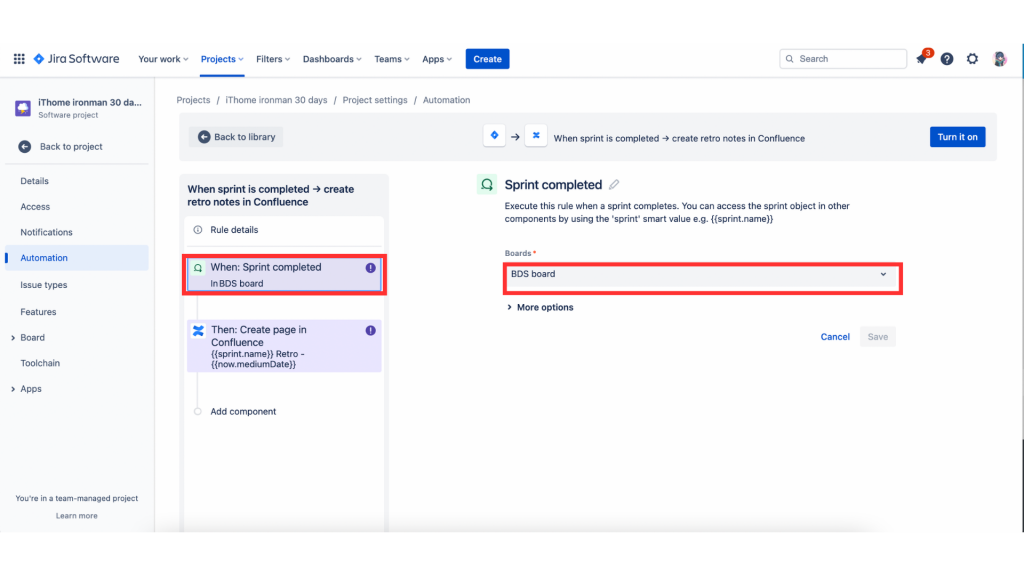Click the warning badge on Create page in Confluence
This screenshot has height=576, width=1024.
click(x=370, y=330)
